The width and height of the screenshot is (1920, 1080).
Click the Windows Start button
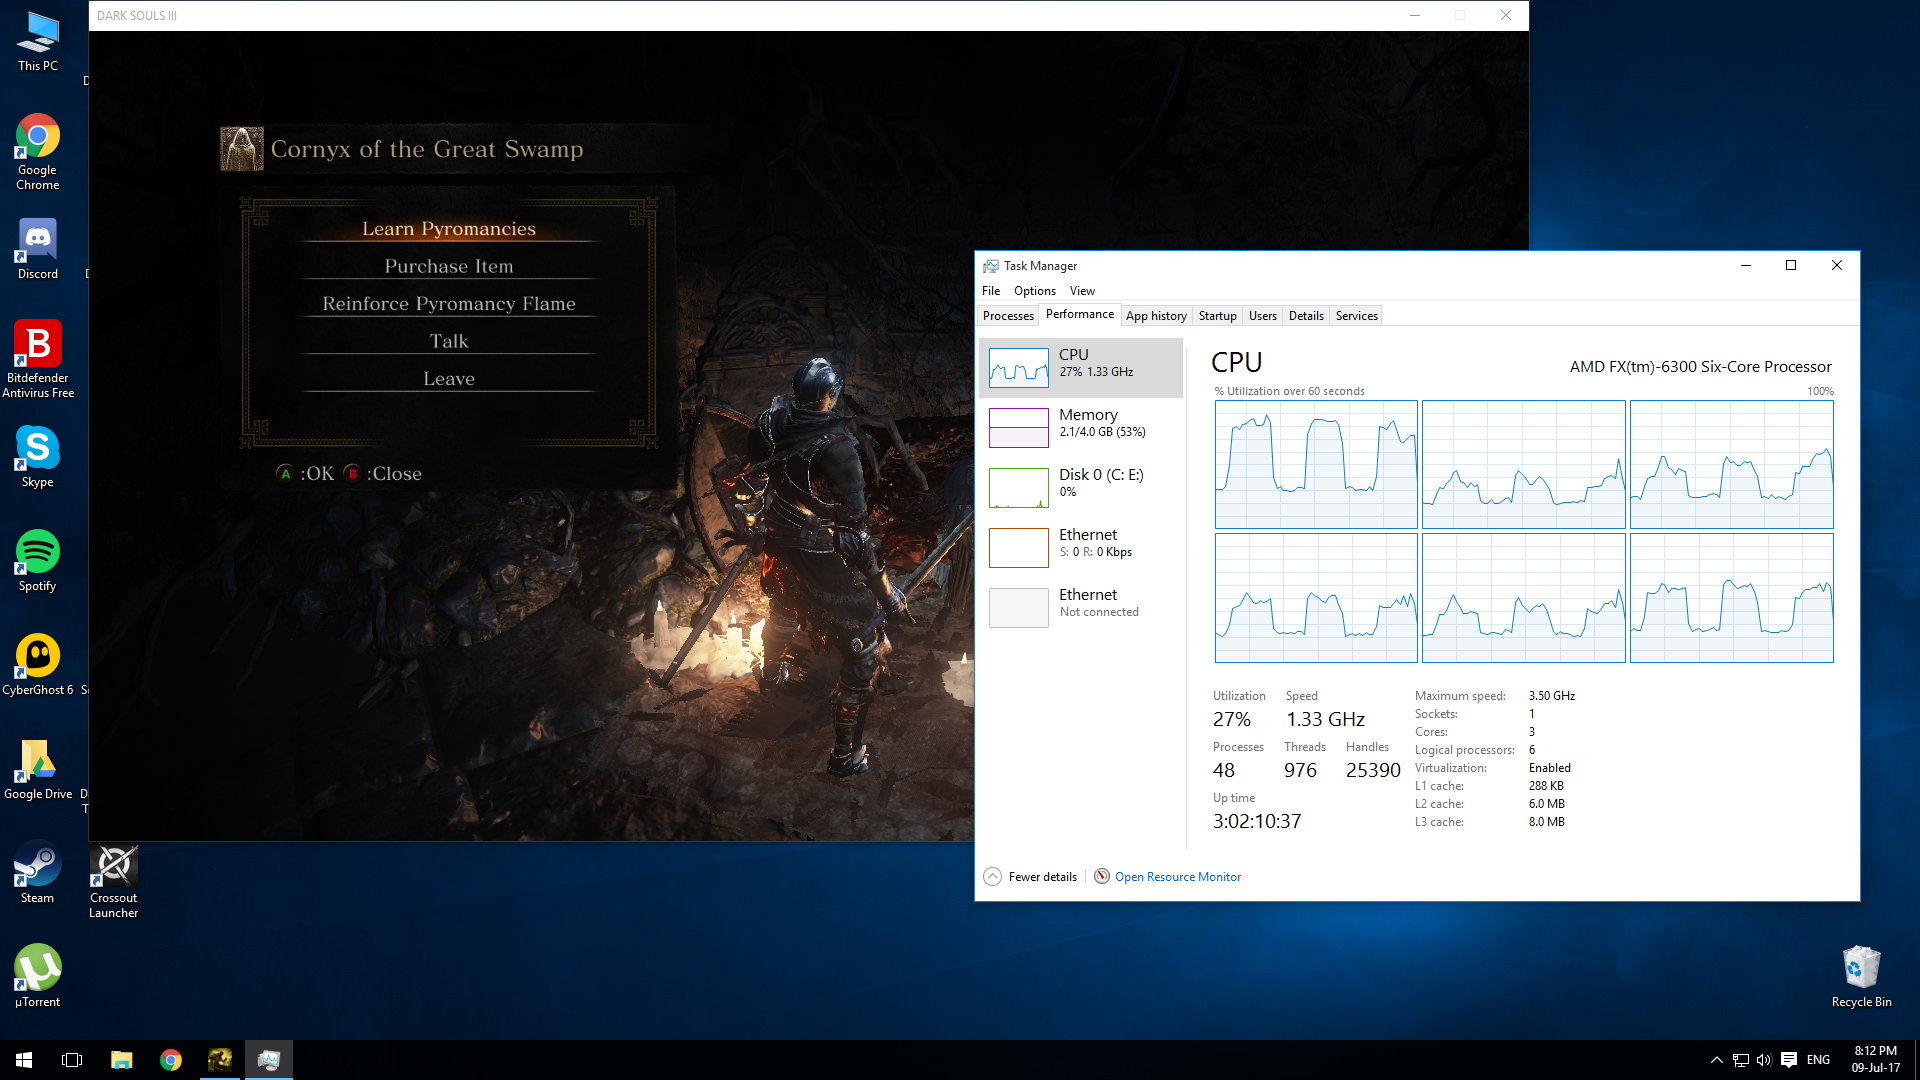[x=24, y=1060]
